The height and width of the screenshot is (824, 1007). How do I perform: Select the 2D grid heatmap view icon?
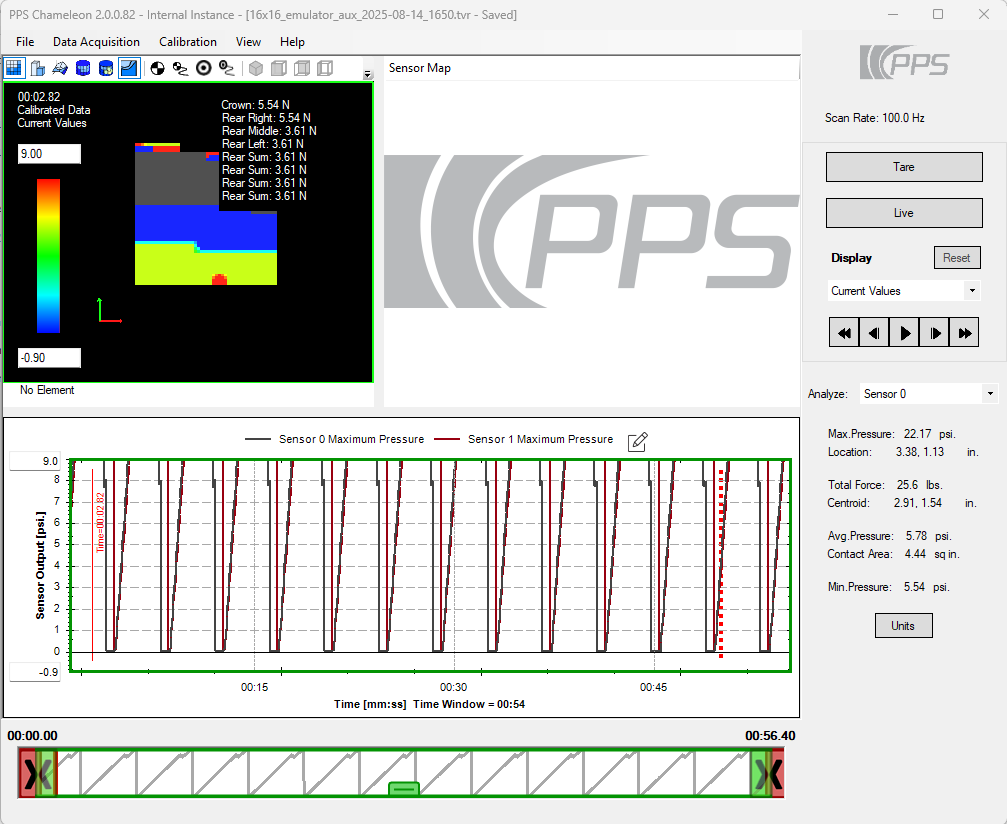(14, 68)
